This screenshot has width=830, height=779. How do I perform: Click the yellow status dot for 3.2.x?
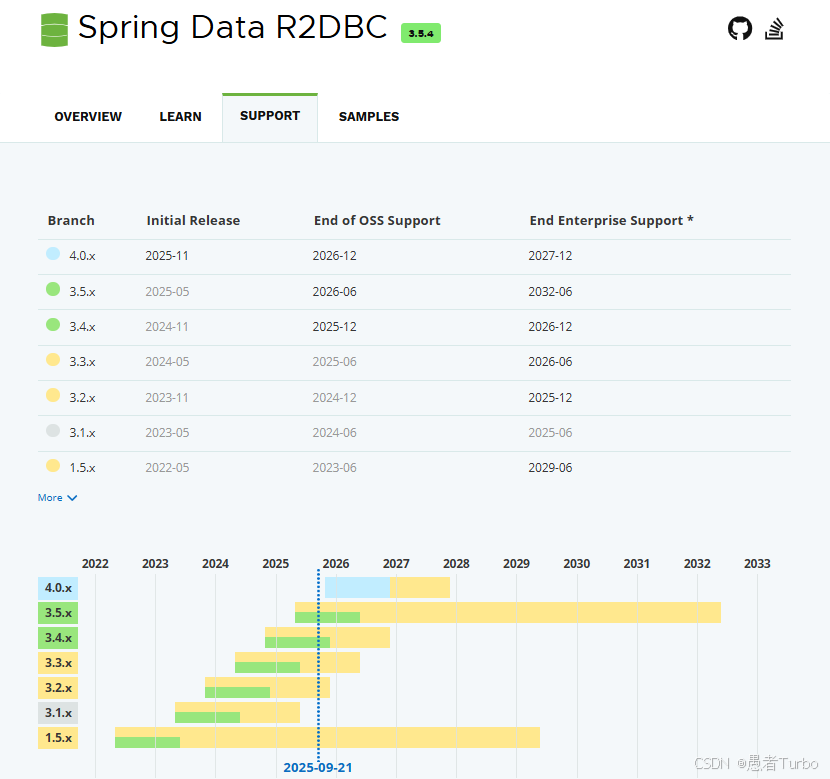coord(53,395)
